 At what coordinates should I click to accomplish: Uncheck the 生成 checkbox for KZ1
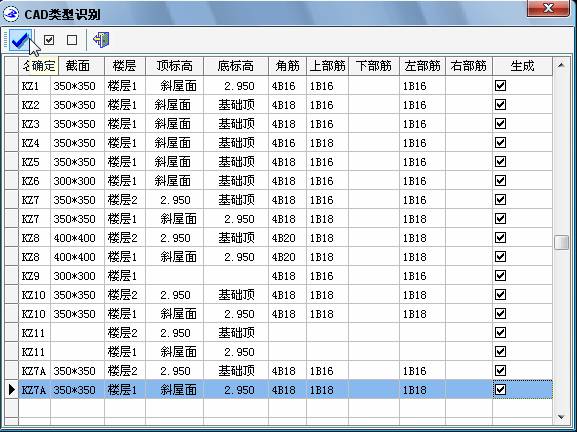[500, 86]
